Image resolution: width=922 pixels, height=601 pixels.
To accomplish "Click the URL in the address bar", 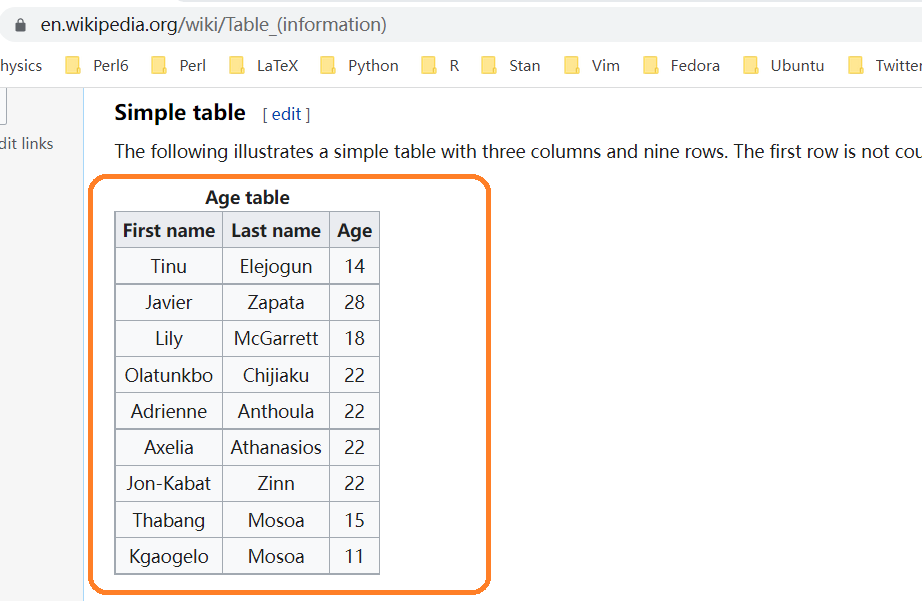I will pos(213,25).
